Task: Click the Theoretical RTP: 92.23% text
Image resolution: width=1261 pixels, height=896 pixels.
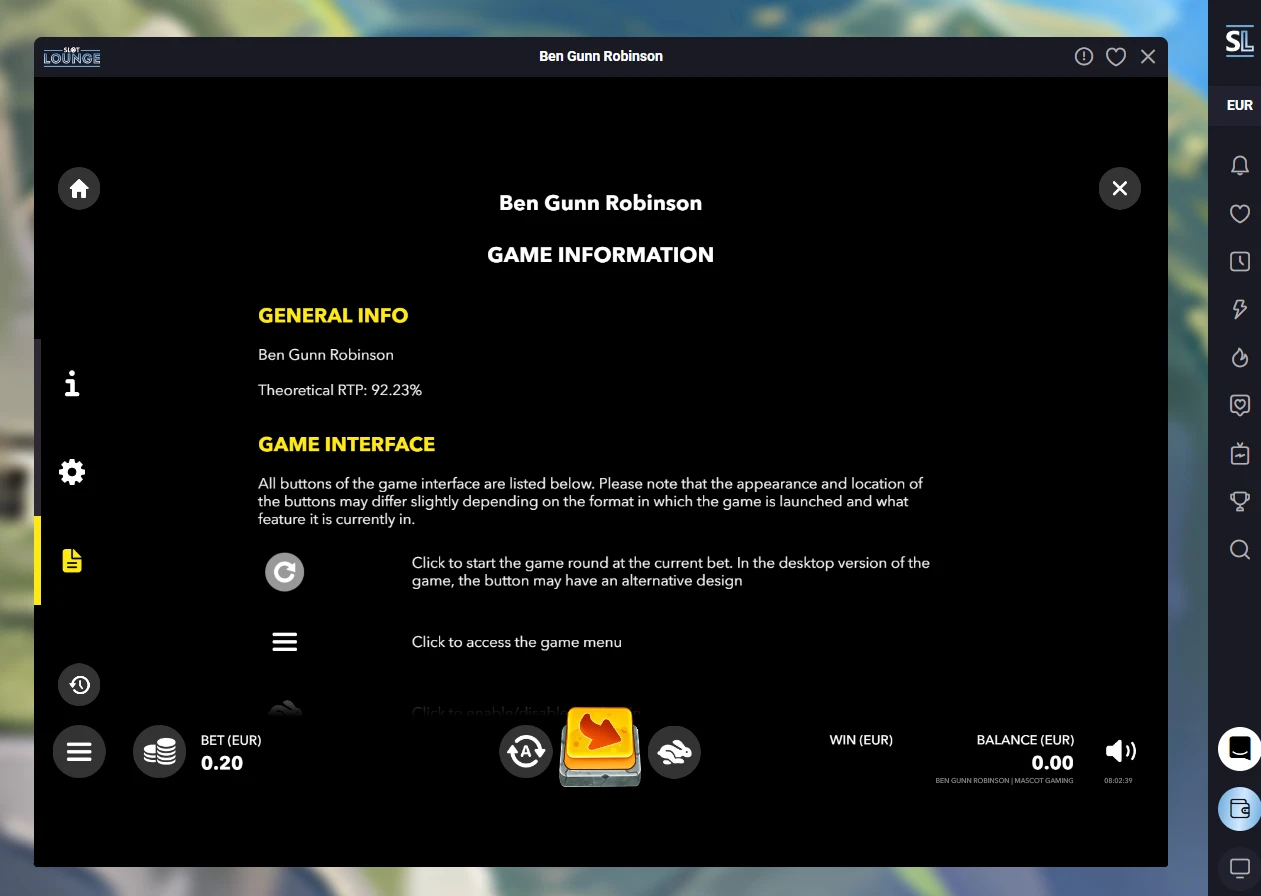Action: click(340, 390)
